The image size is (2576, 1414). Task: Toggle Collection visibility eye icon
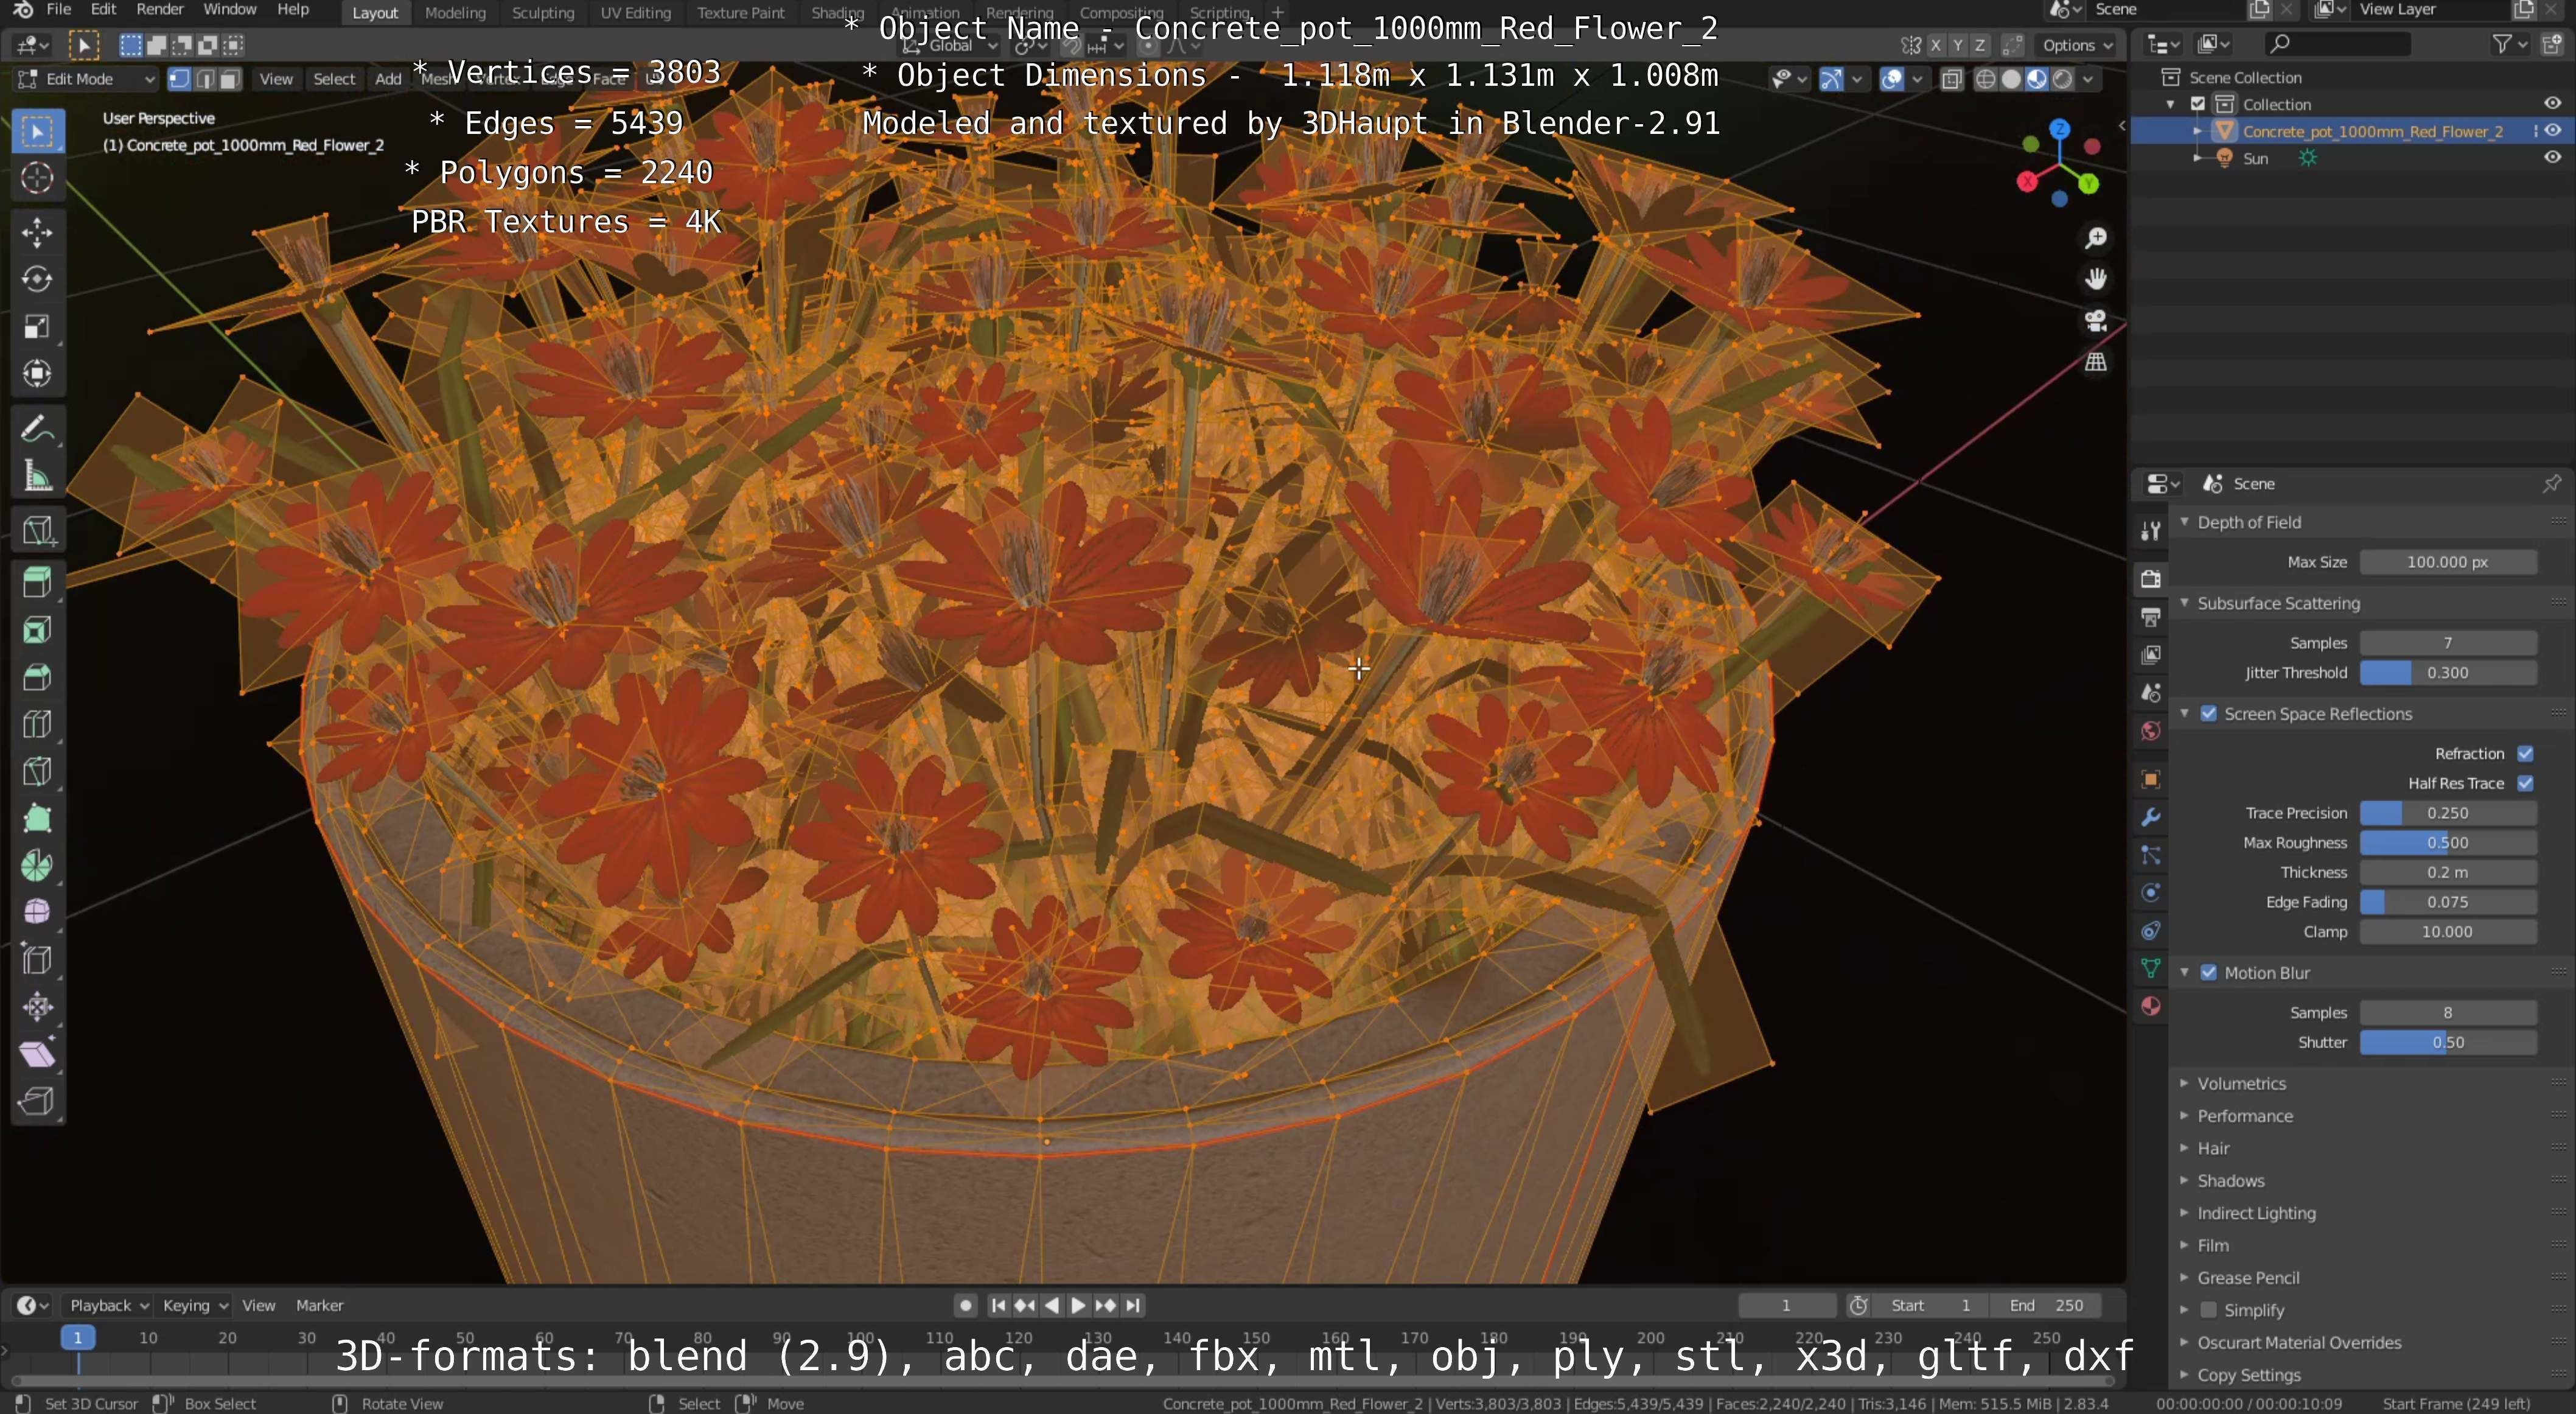(2553, 104)
